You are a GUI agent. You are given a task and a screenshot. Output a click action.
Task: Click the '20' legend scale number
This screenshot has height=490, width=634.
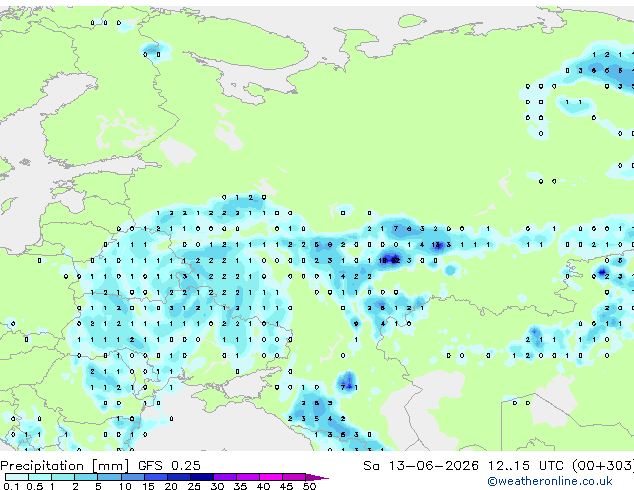[171, 486]
